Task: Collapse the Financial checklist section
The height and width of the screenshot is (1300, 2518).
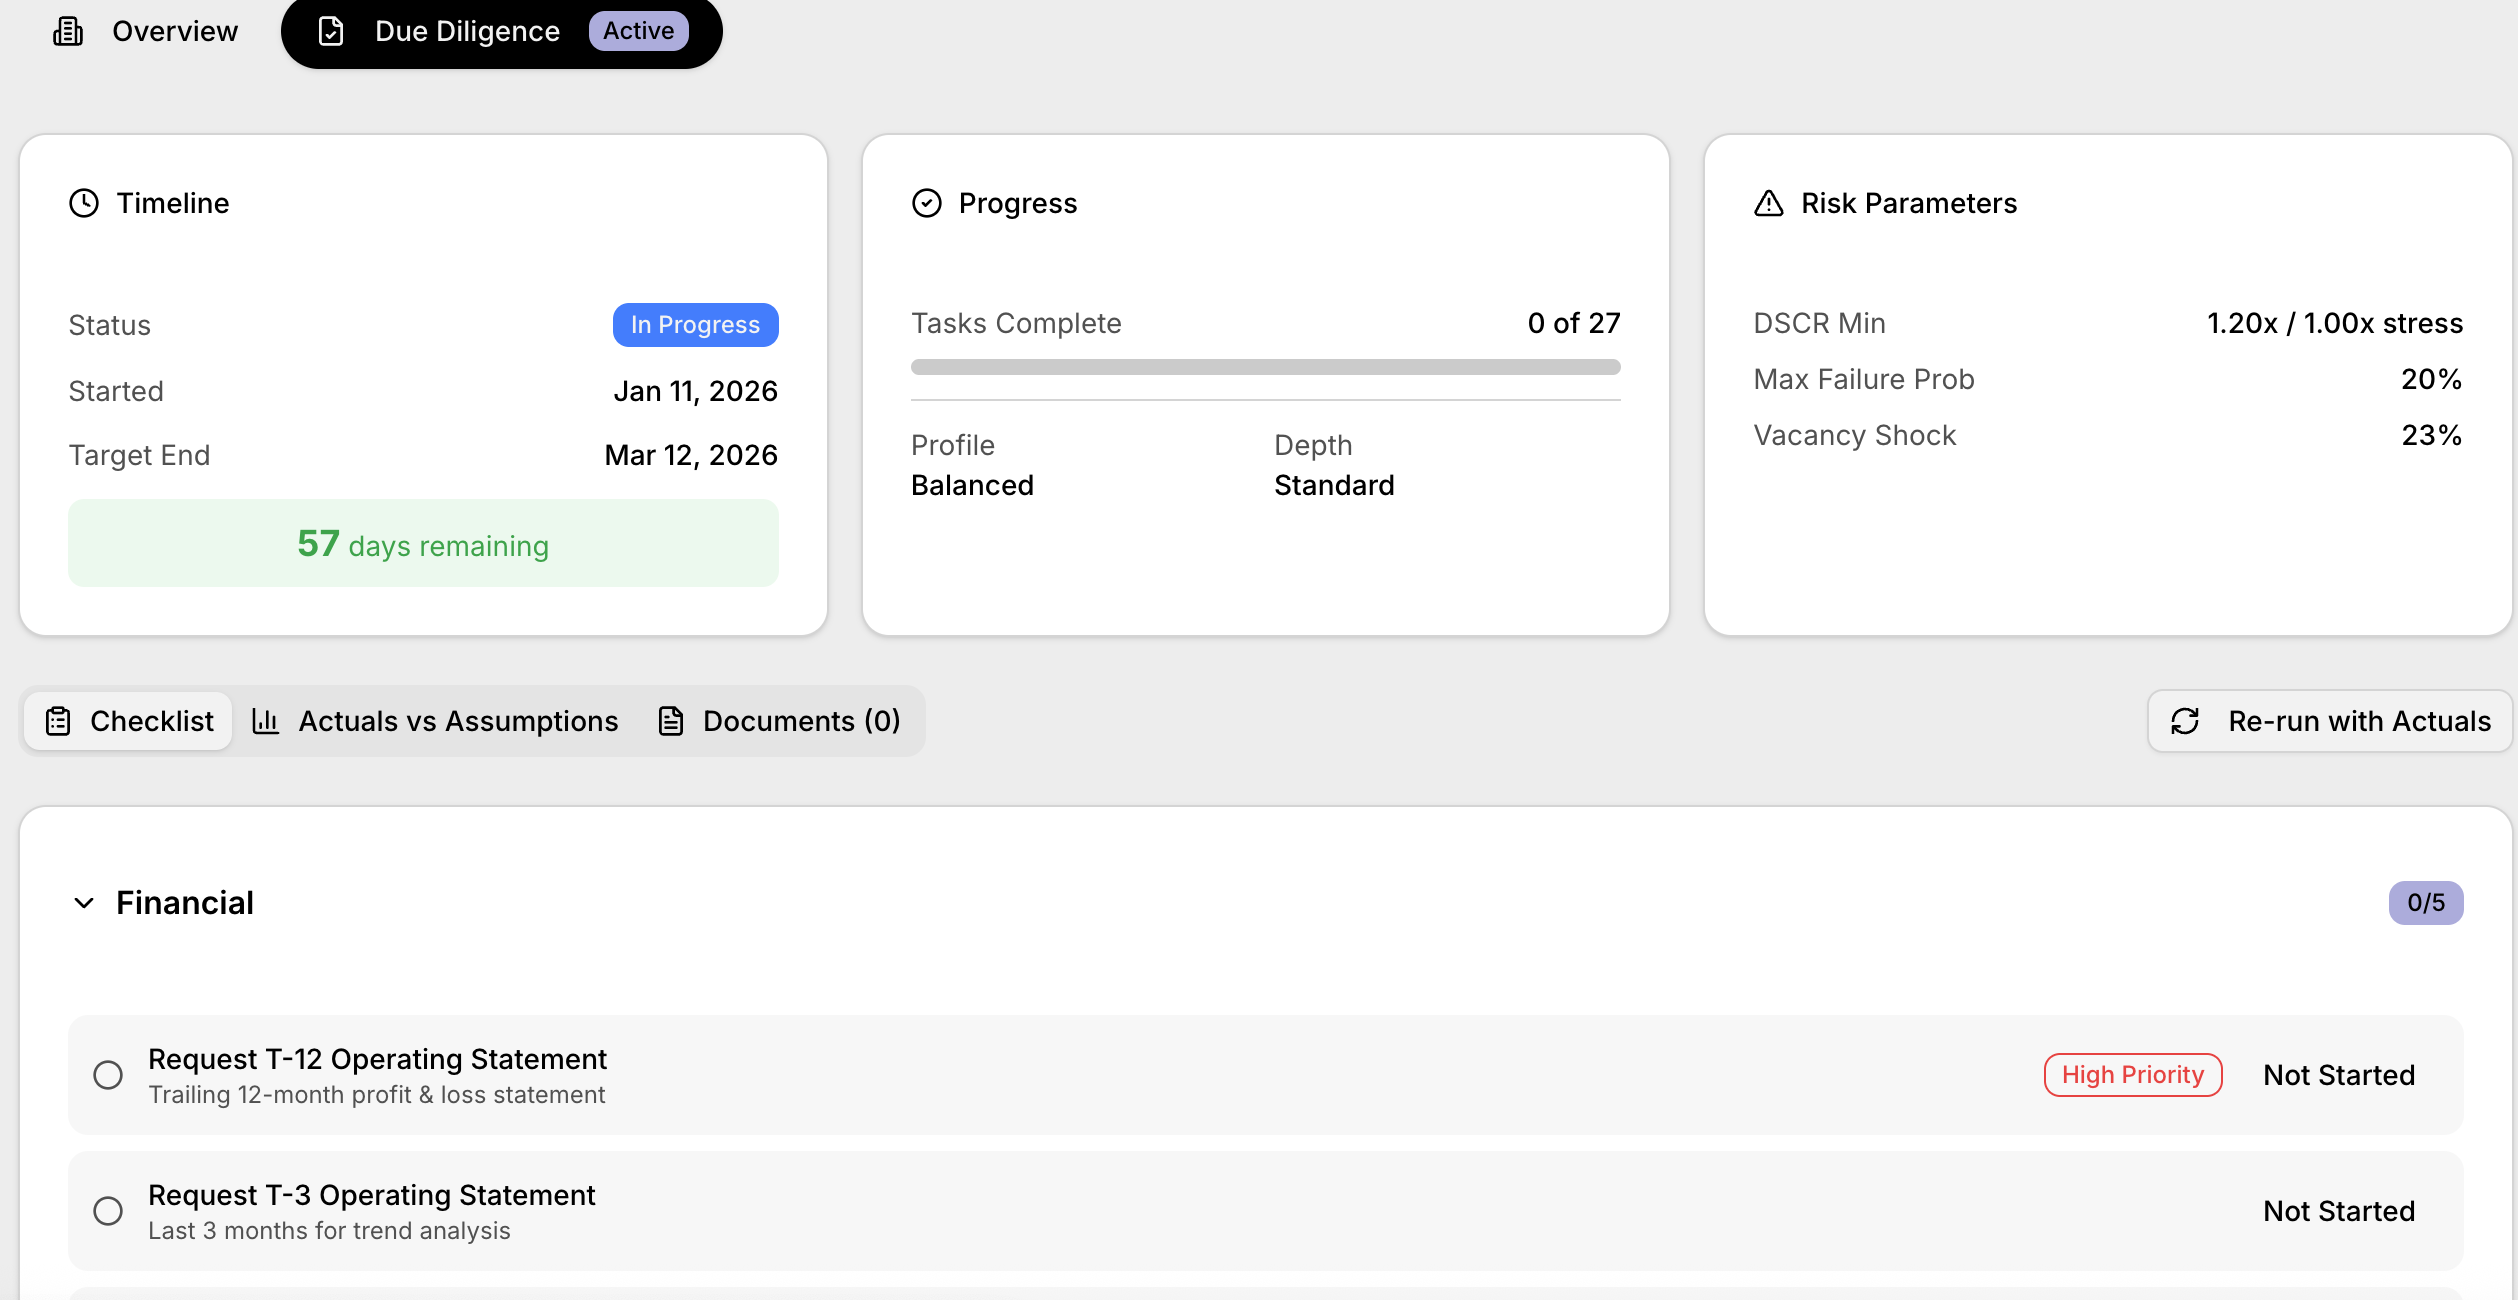Action: pyautogui.click(x=84, y=903)
